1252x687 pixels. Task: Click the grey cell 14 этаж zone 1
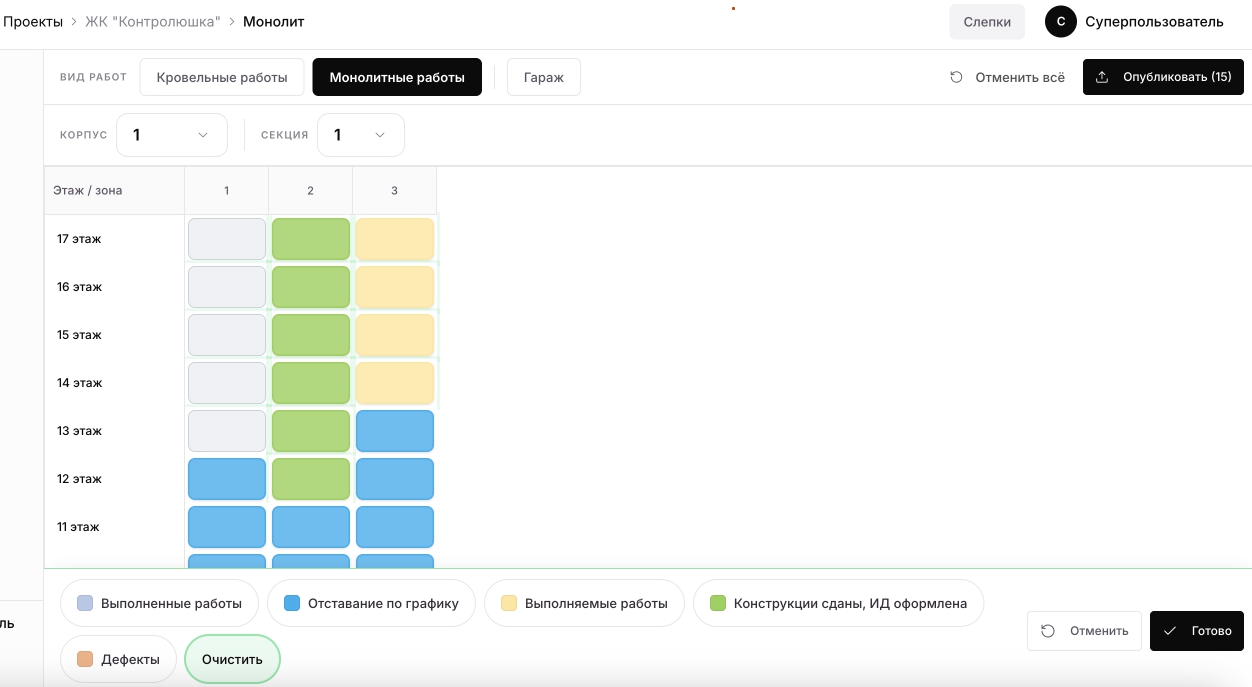[227, 383]
